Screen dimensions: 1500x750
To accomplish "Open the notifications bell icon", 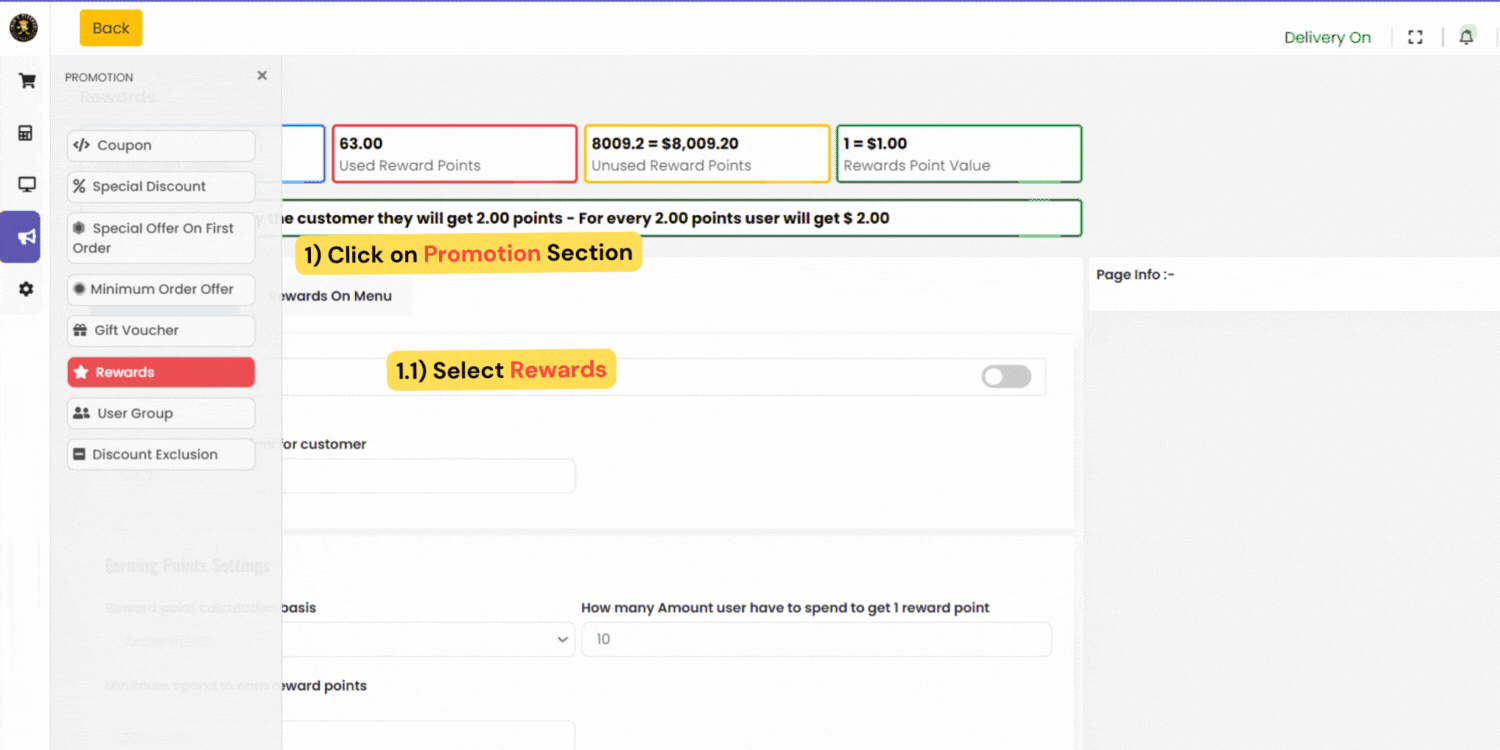I will click(x=1466, y=37).
